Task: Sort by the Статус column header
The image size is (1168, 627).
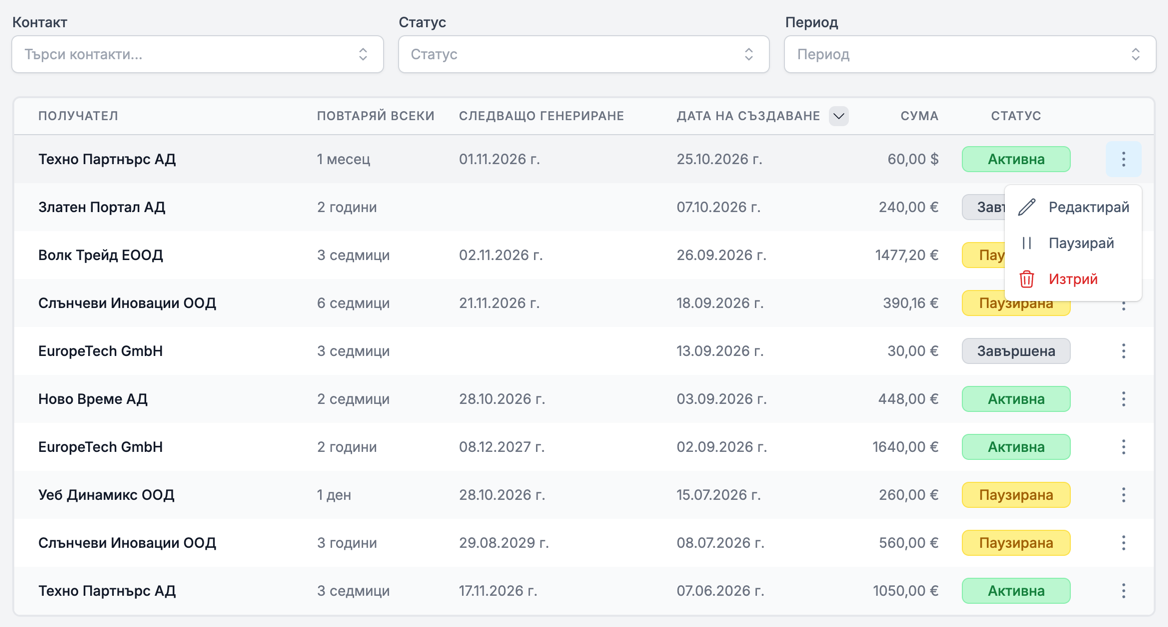Action: tap(1016, 116)
